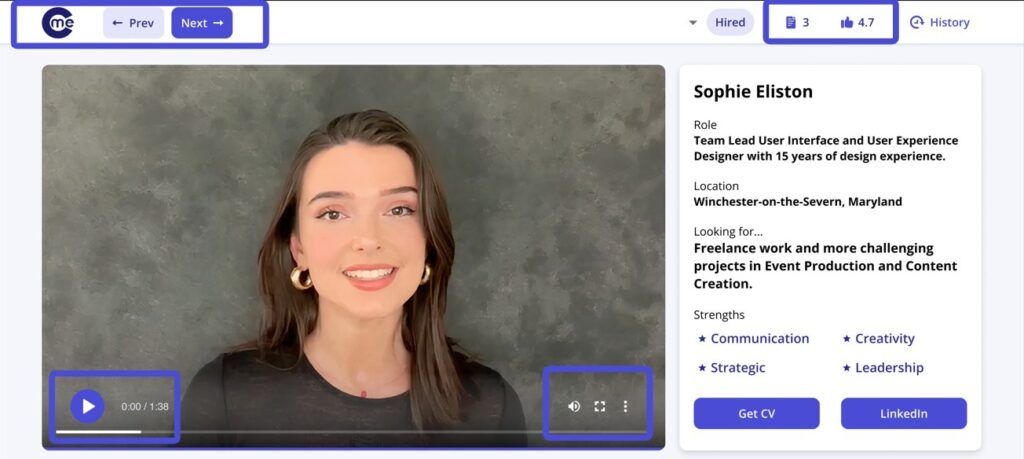
Task: Open the documents icon showing 3
Action: pos(791,22)
